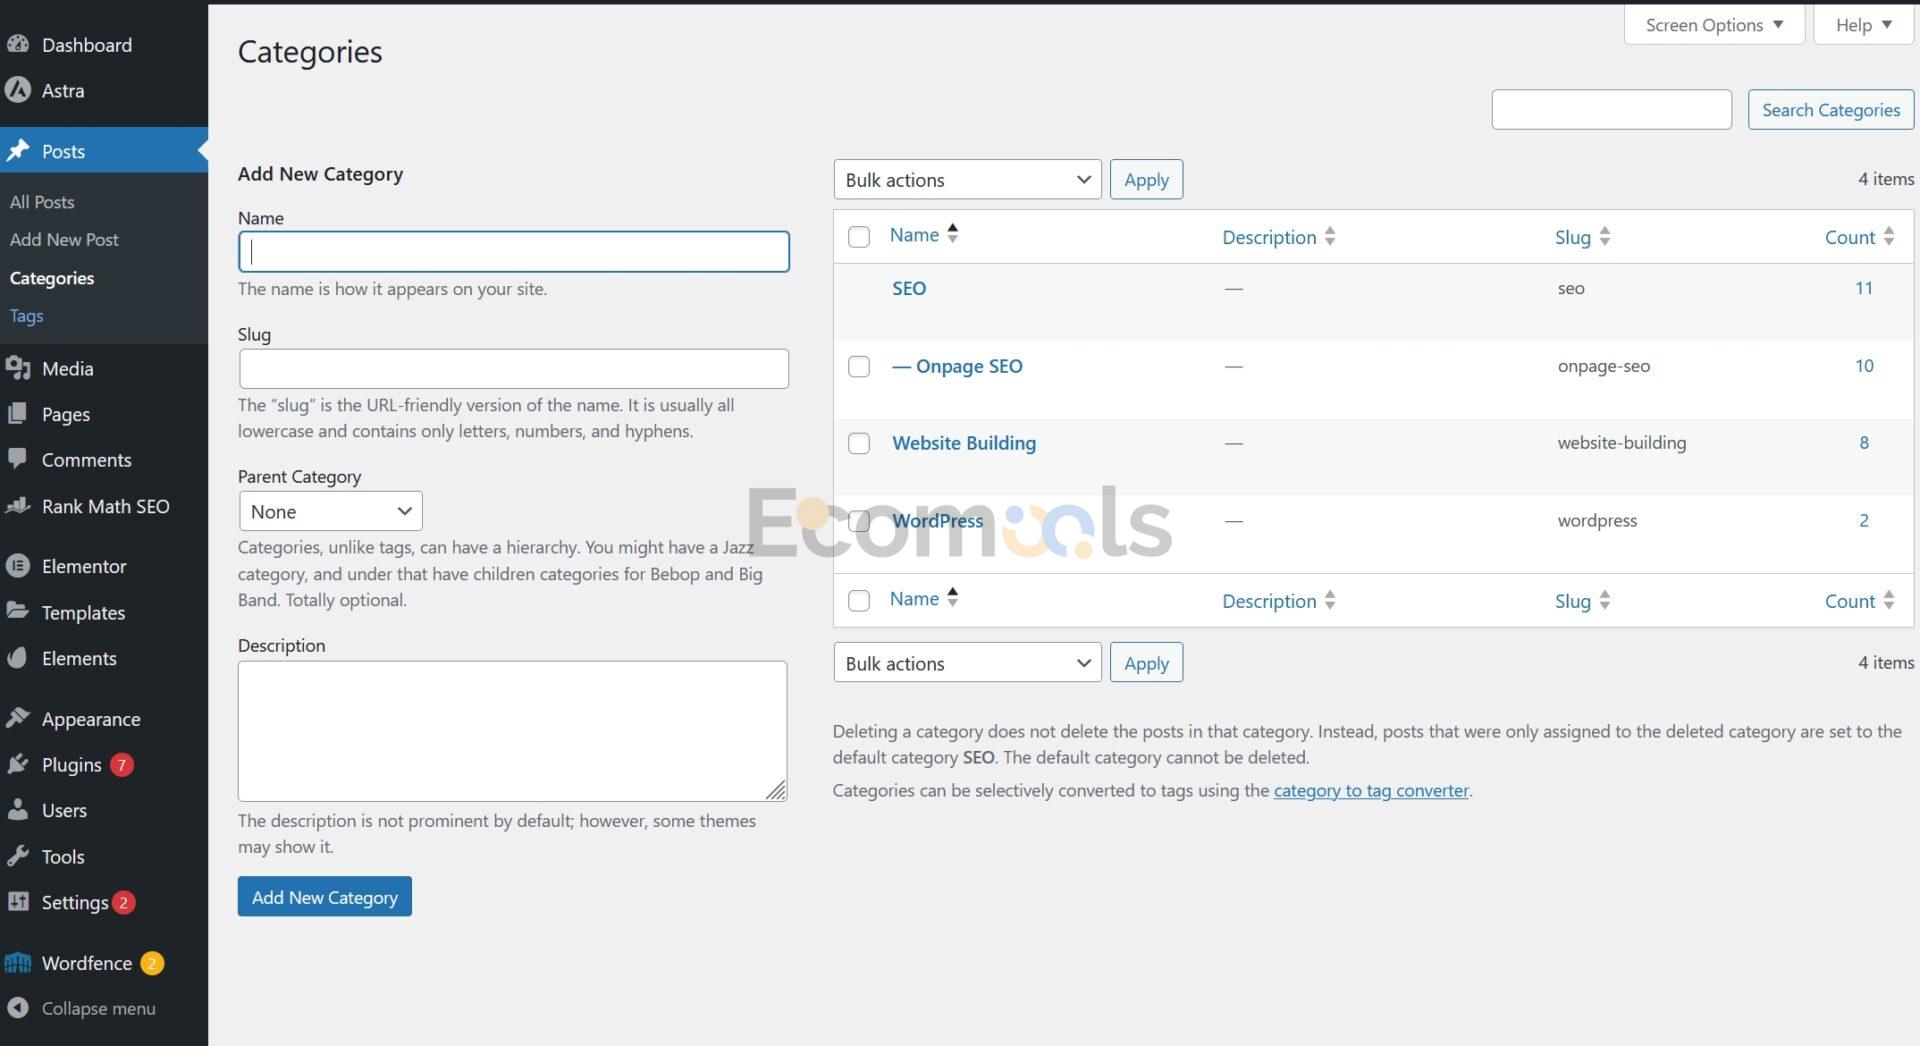Click the Settings sliders icon
Viewport: 1920px width, 1046px height.
tap(18, 901)
